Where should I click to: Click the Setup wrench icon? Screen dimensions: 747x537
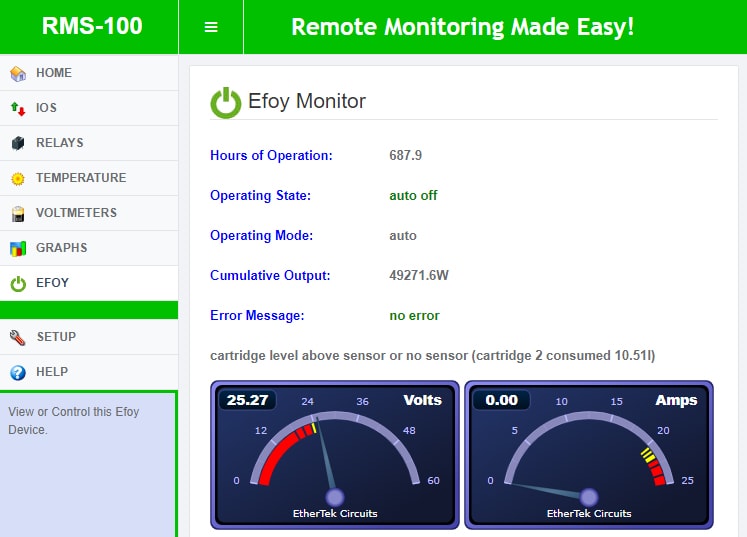(18, 337)
